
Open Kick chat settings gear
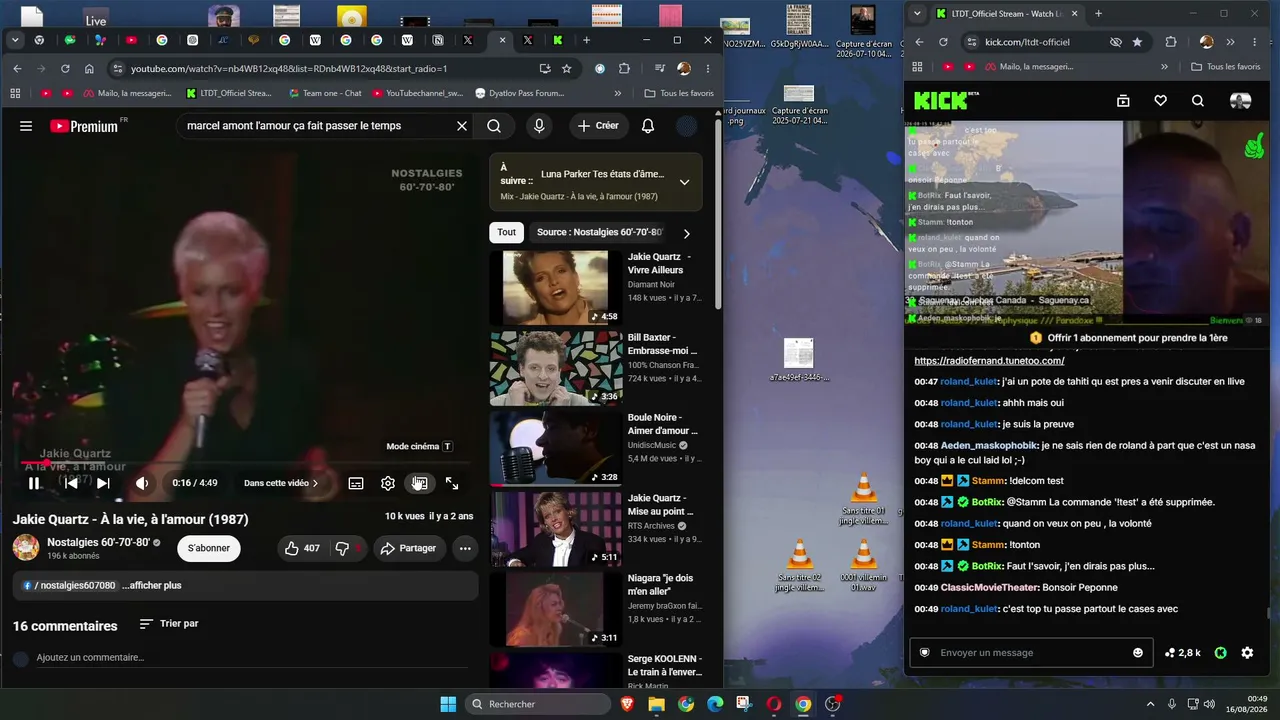[1247, 653]
